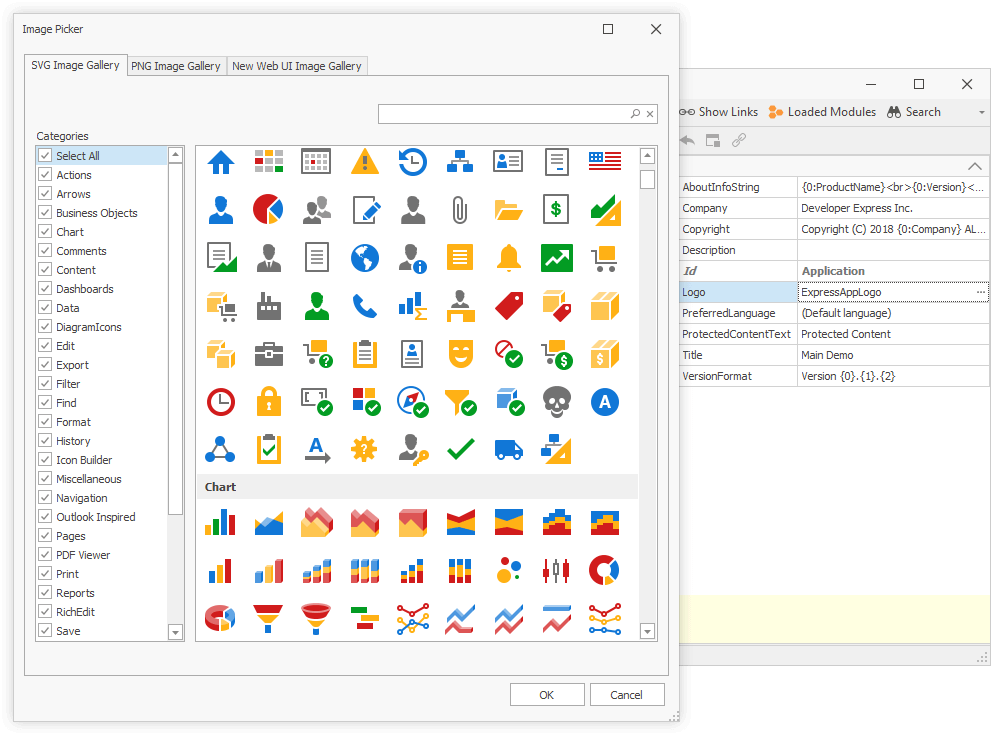991x735 pixels.
Task: Choose the paperclip attachment icon
Action: (x=460, y=209)
